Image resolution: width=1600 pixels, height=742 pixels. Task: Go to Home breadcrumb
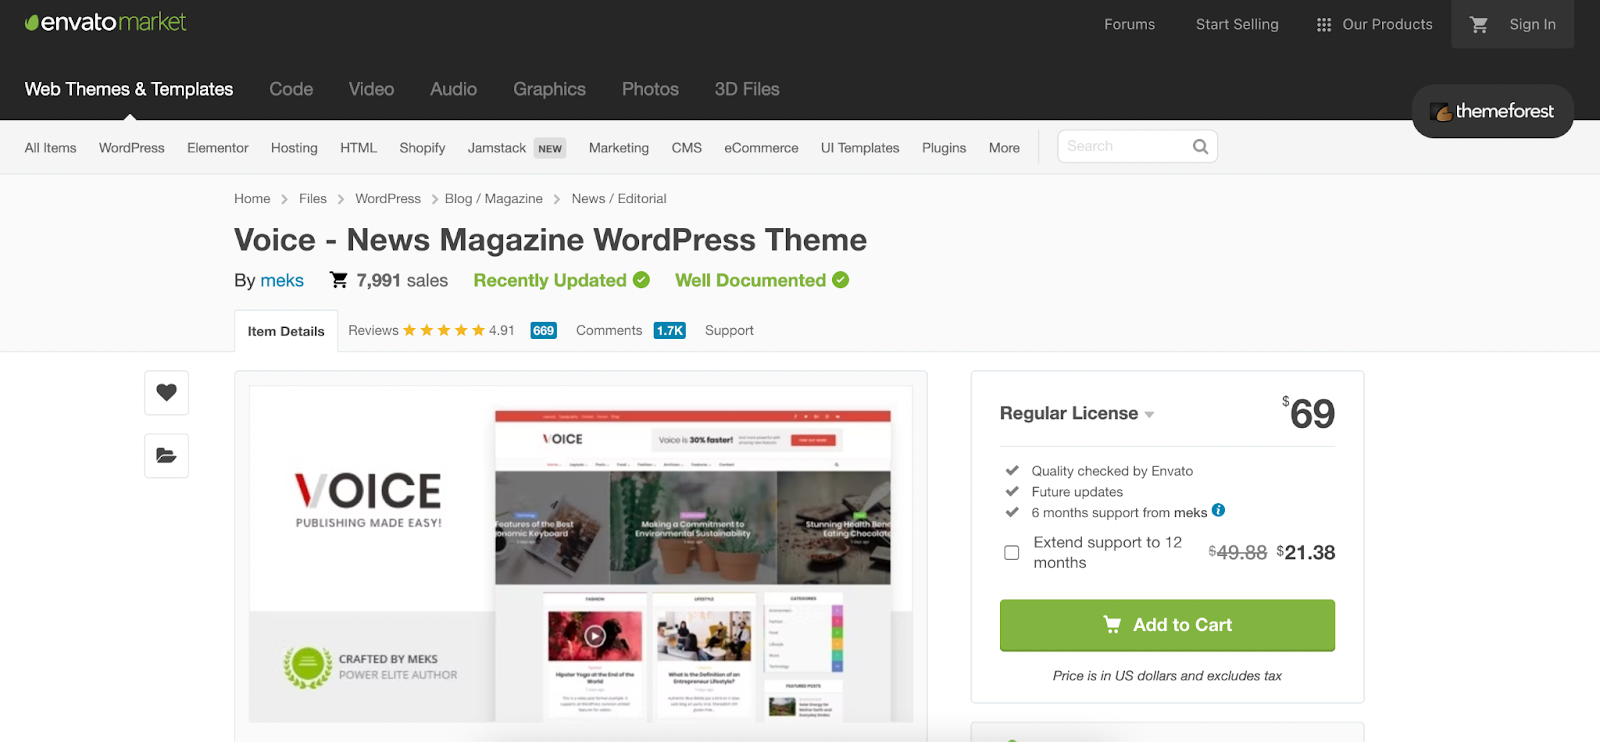click(252, 199)
